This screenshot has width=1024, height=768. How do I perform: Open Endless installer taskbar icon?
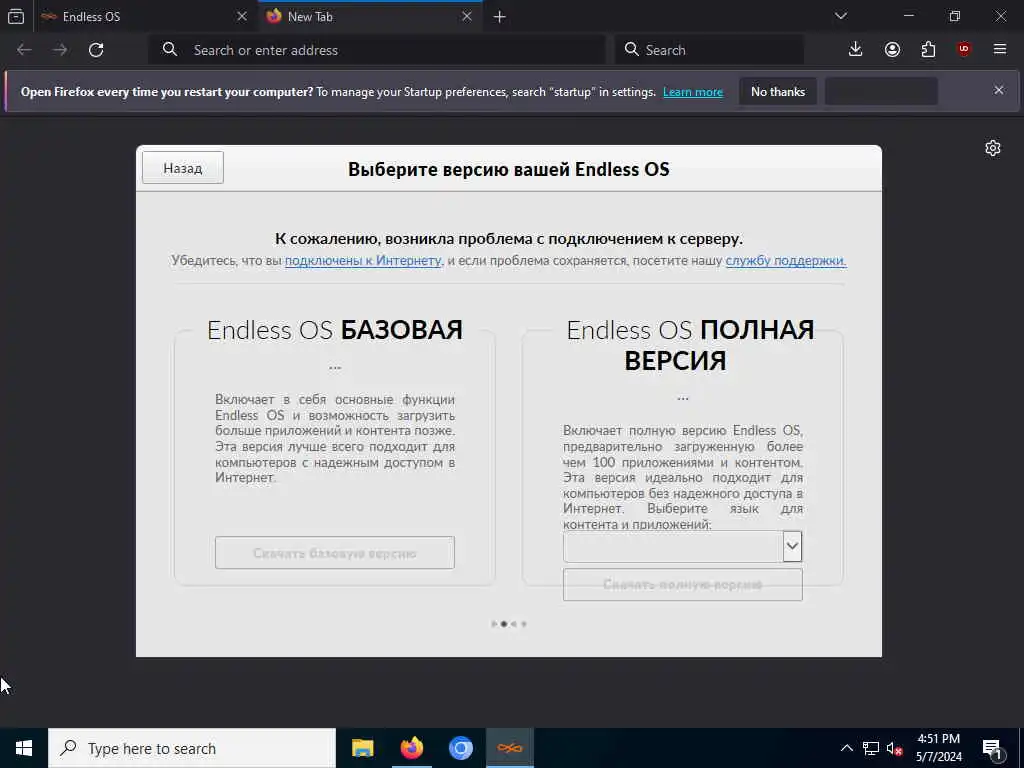coord(510,748)
